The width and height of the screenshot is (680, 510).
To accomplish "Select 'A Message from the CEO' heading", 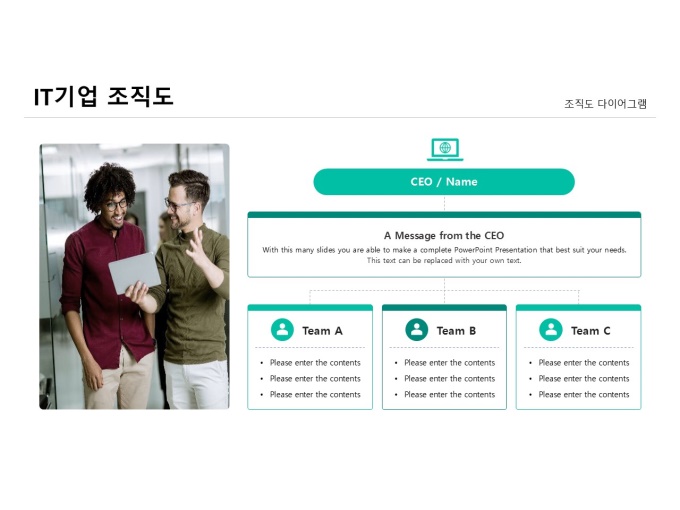I will coord(444,235).
